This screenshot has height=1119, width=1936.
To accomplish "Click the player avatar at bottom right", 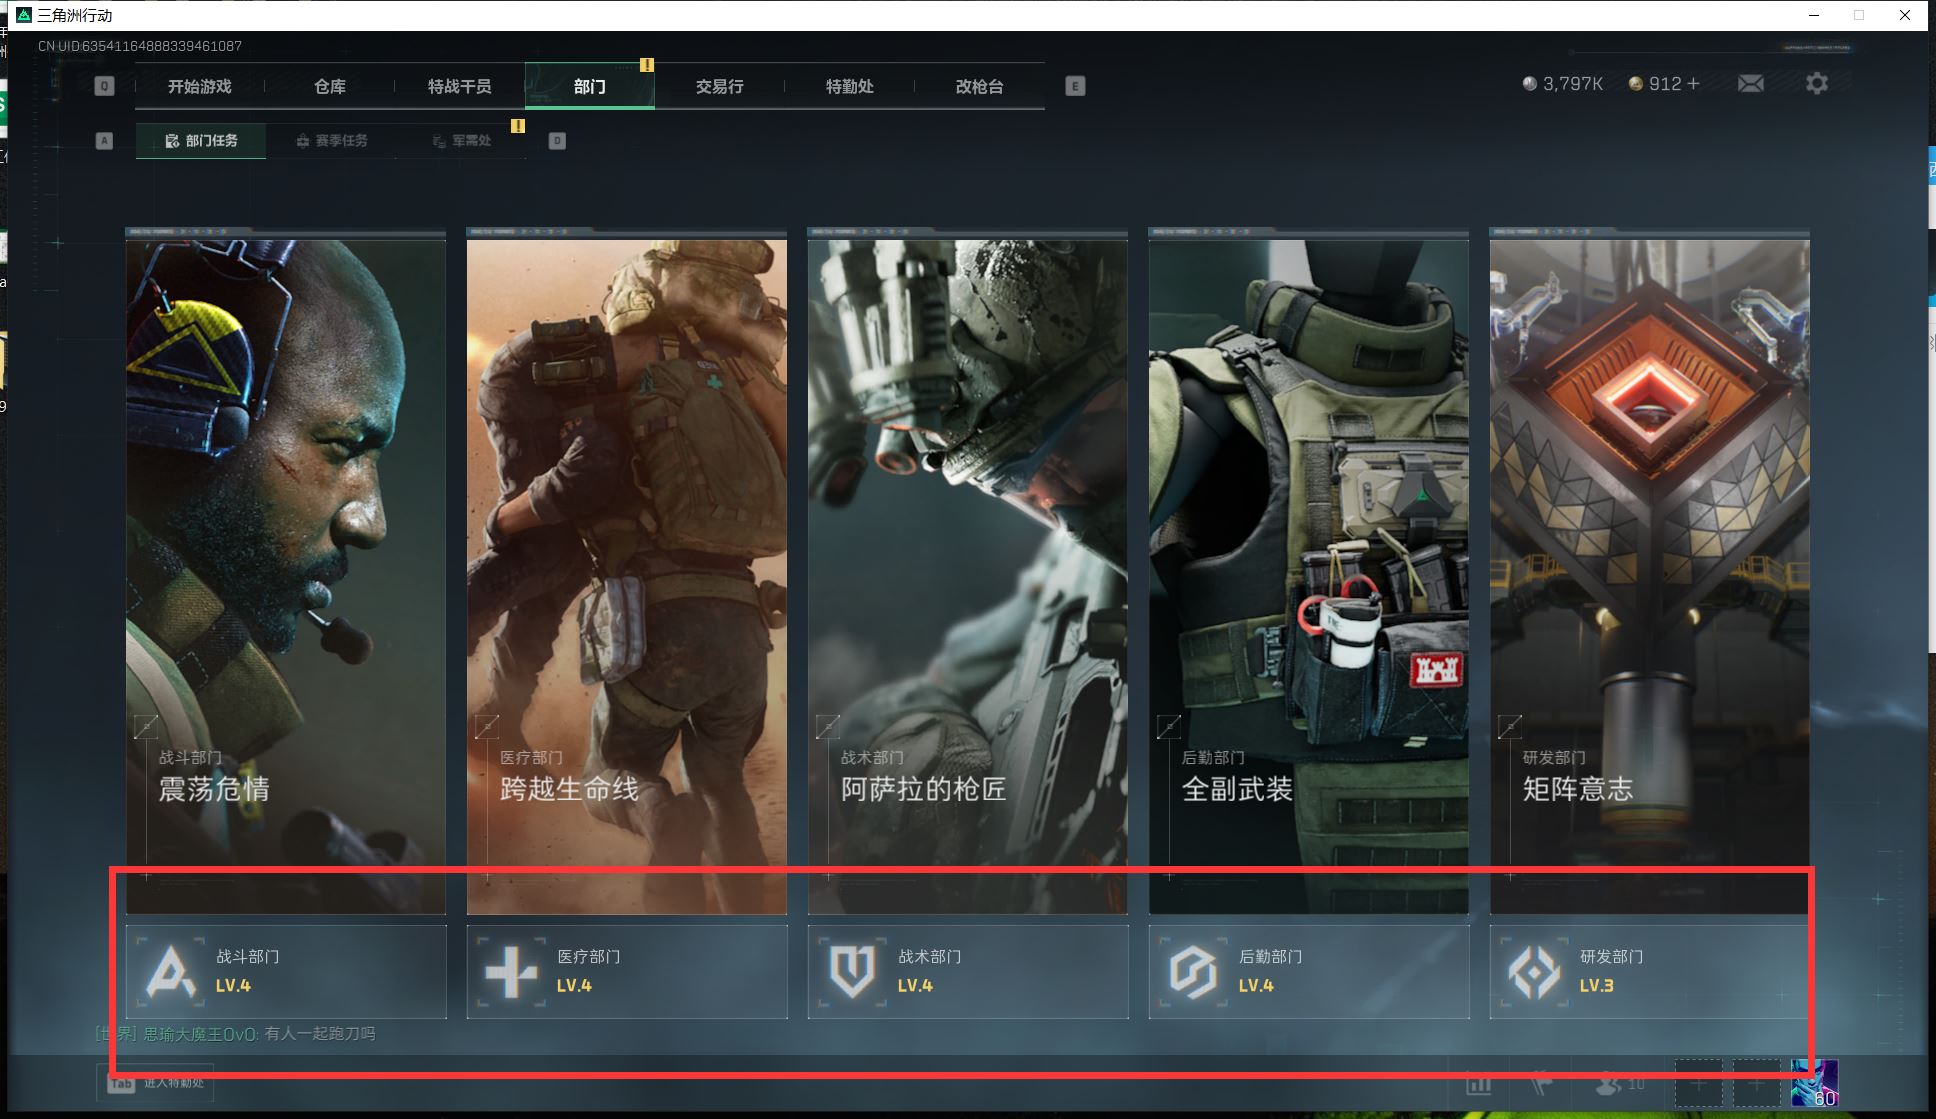I will coord(1813,1084).
